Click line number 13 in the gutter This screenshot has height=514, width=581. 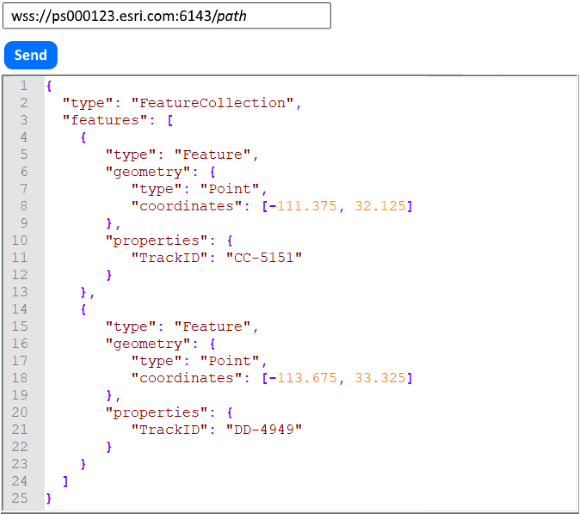click(x=20, y=292)
